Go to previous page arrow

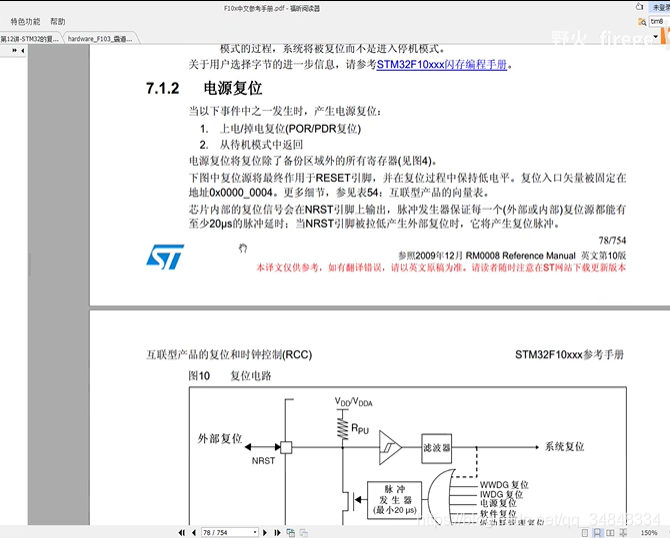click(194, 532)
